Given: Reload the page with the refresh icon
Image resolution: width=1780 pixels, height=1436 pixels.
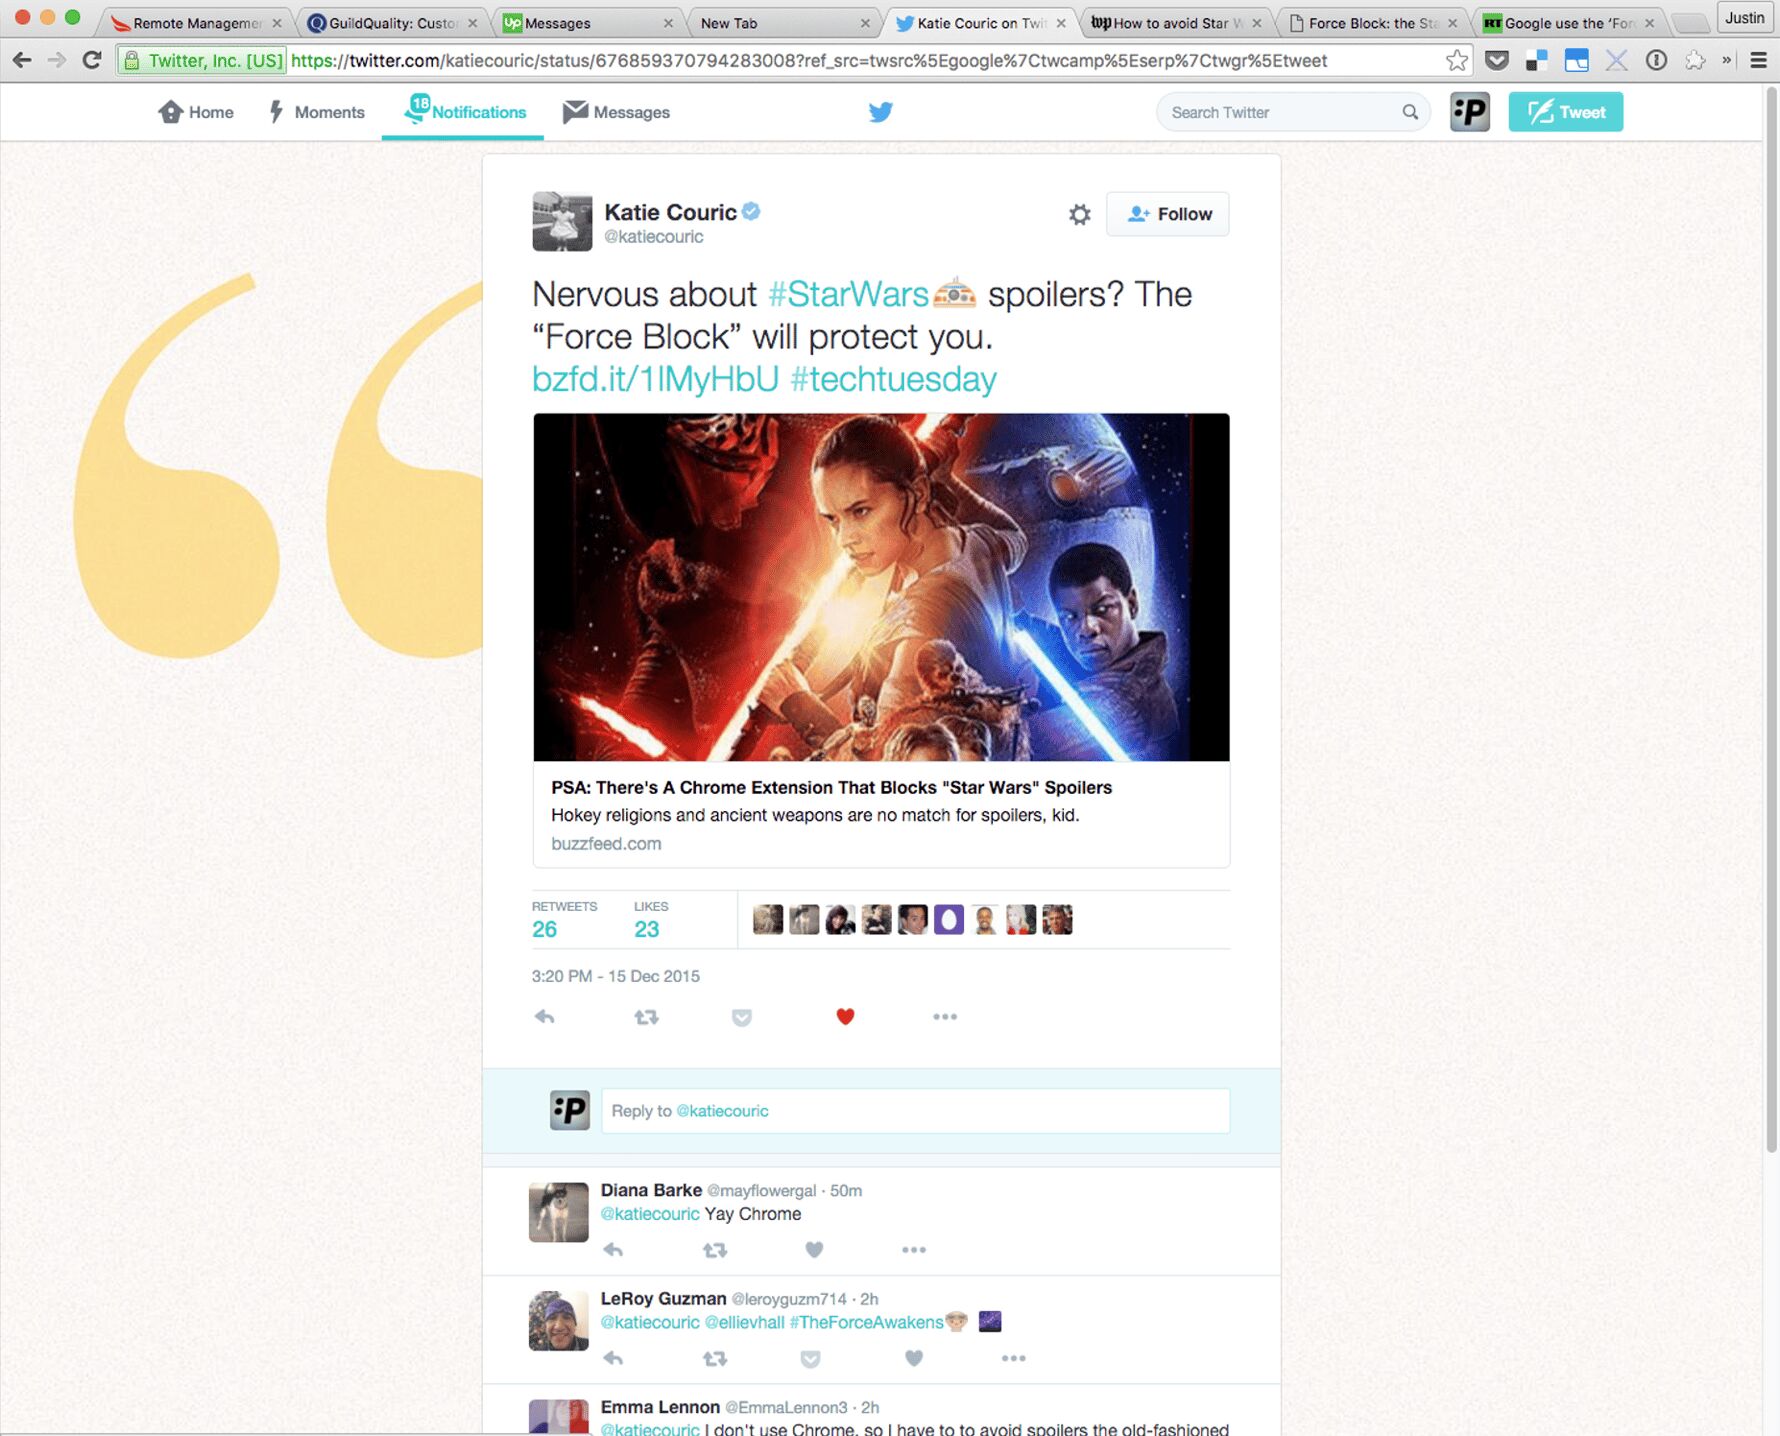Looking at the screenshot, I should pyautogui.click(x=92, y=61).
